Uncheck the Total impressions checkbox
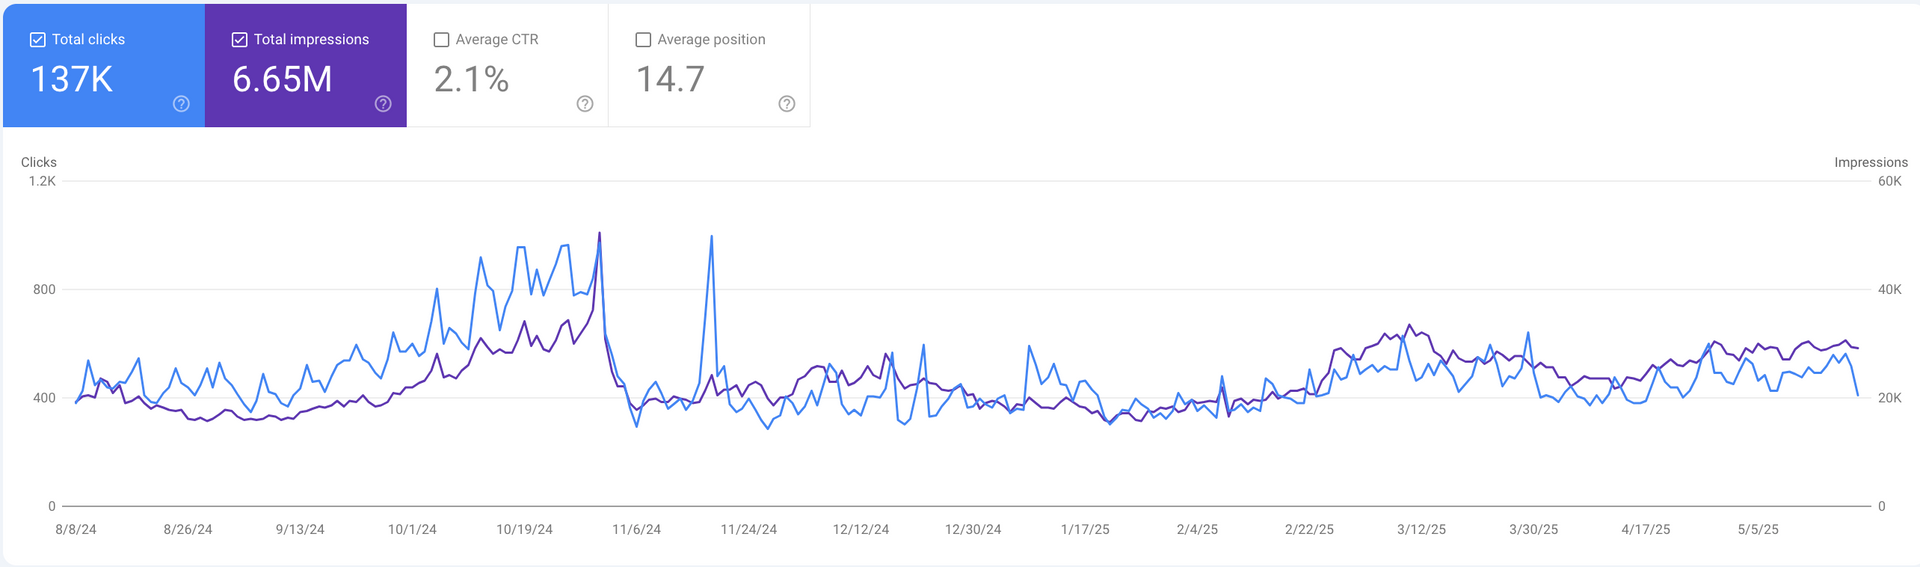Image resolution: width=1920 pixels, height=567 pixels. coord(240,40)
